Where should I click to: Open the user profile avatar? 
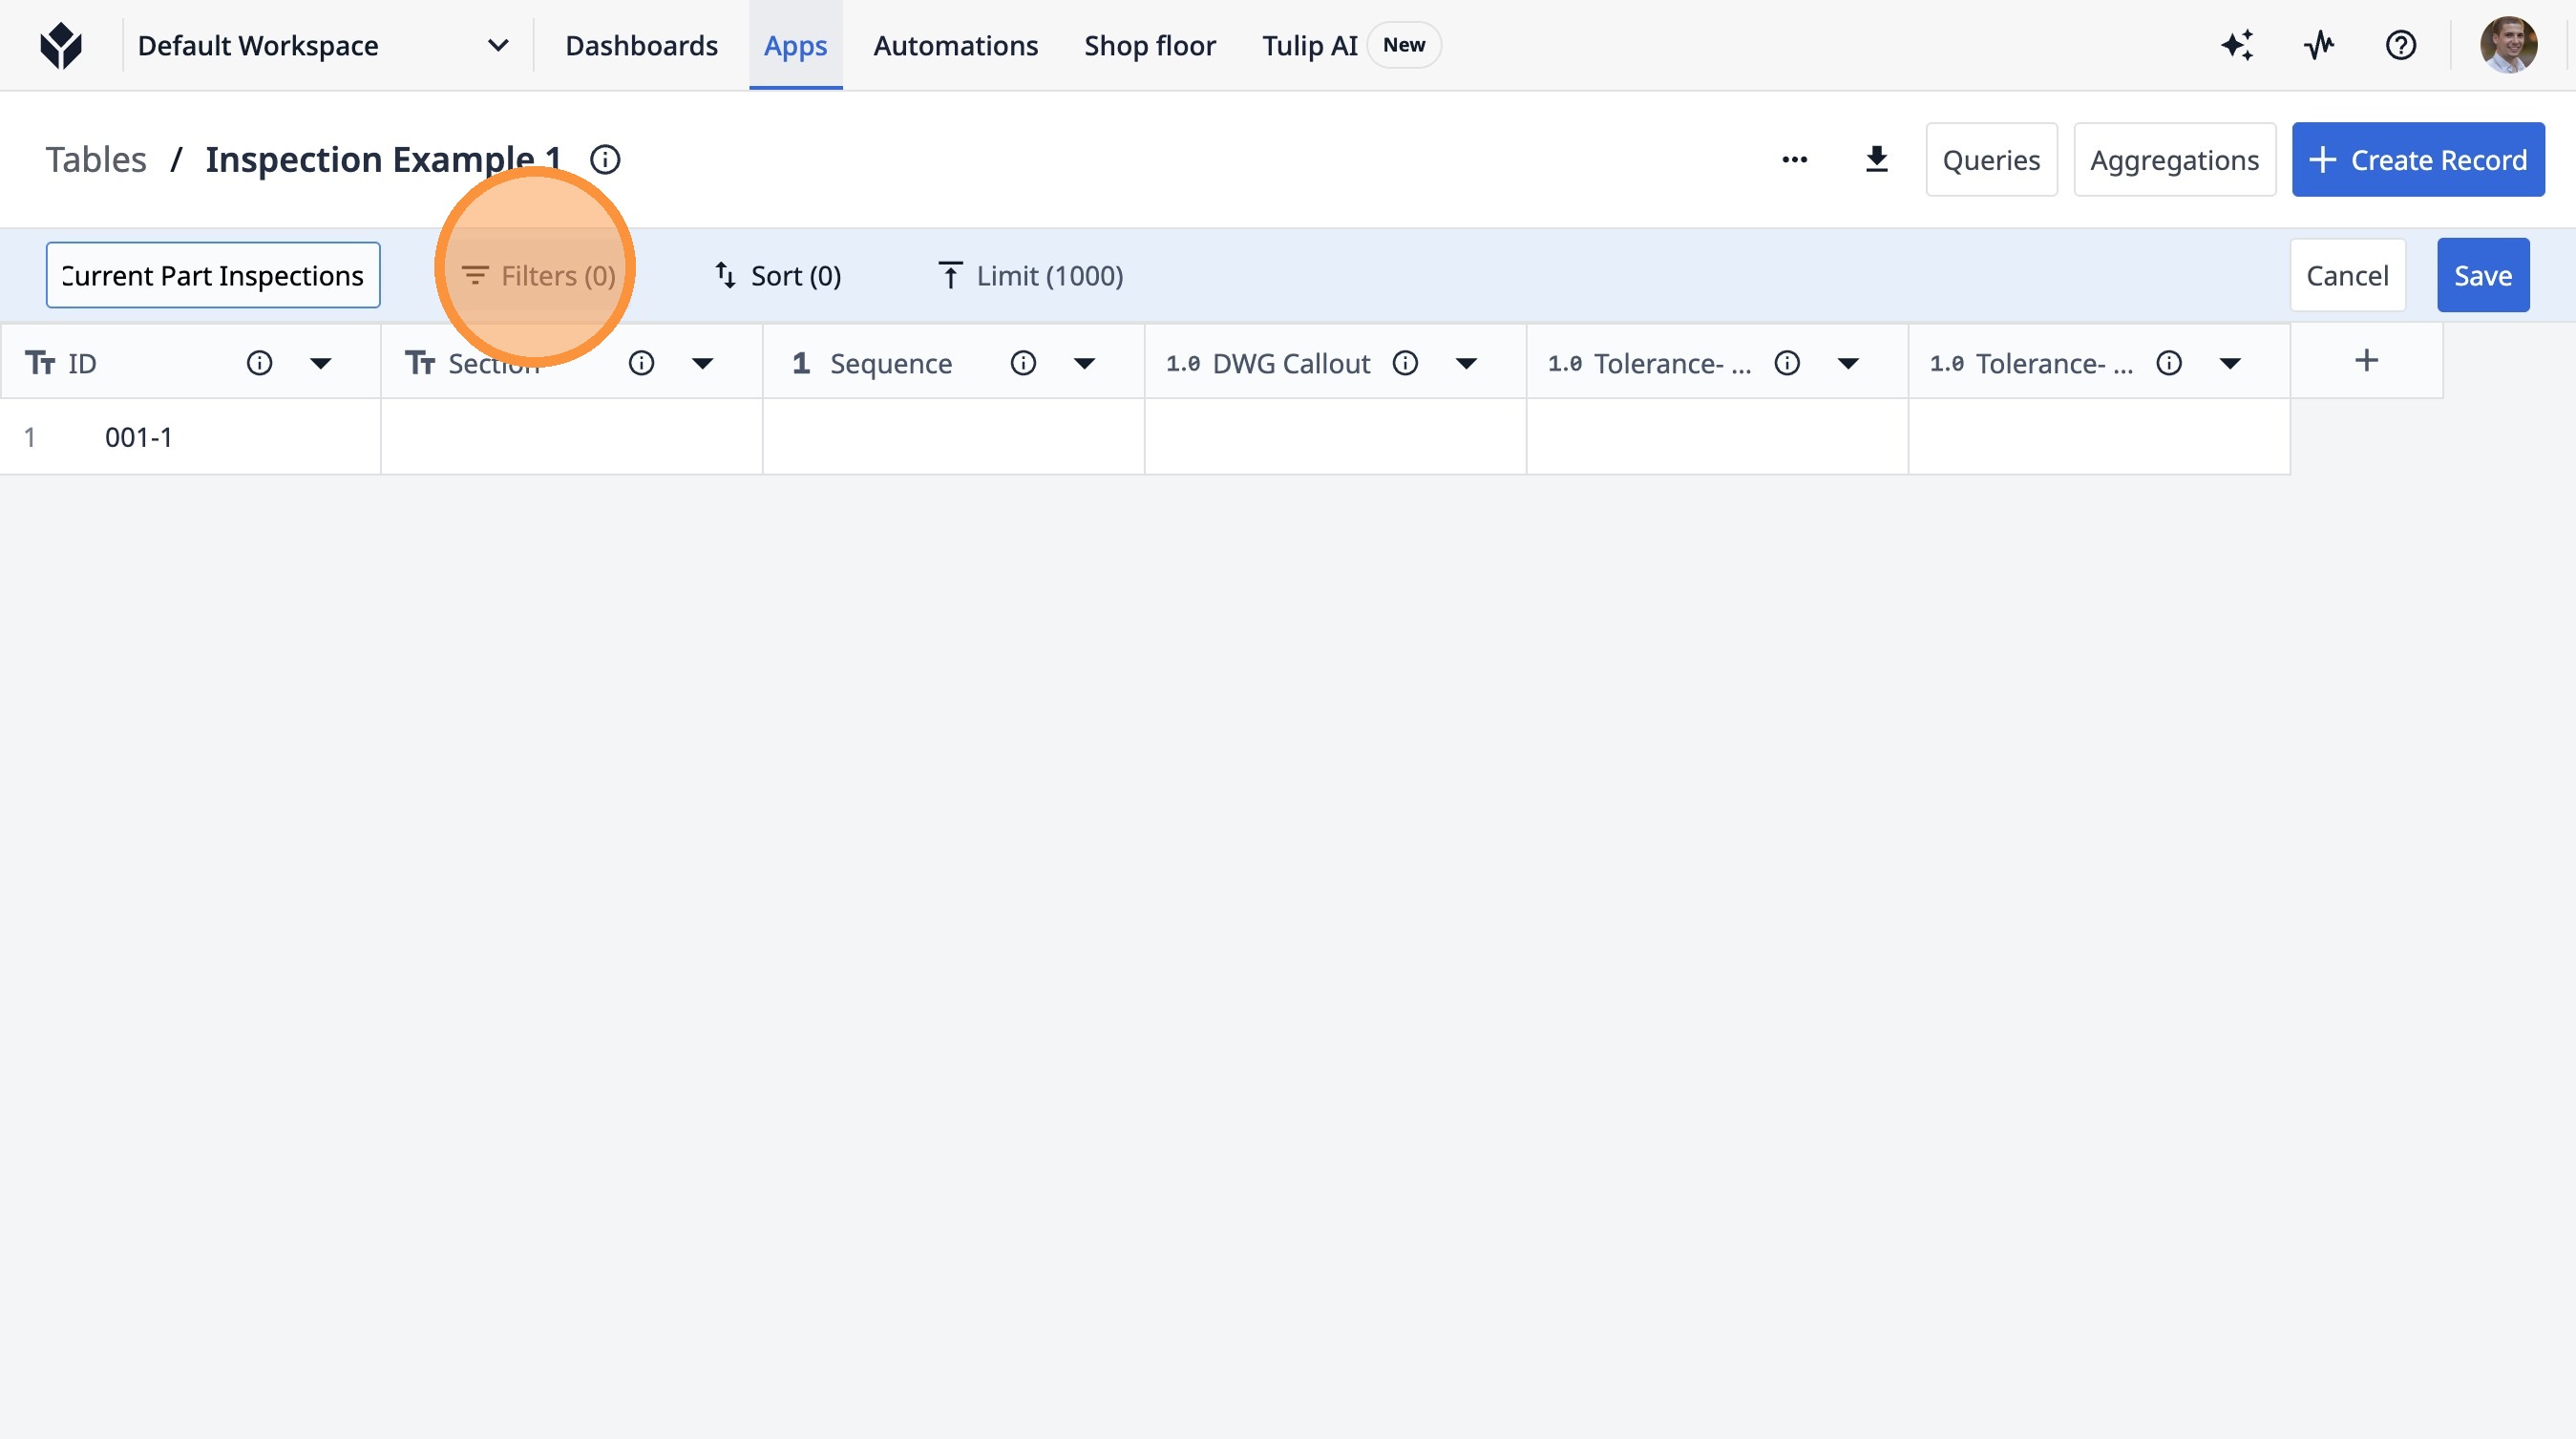point(2507,45)
